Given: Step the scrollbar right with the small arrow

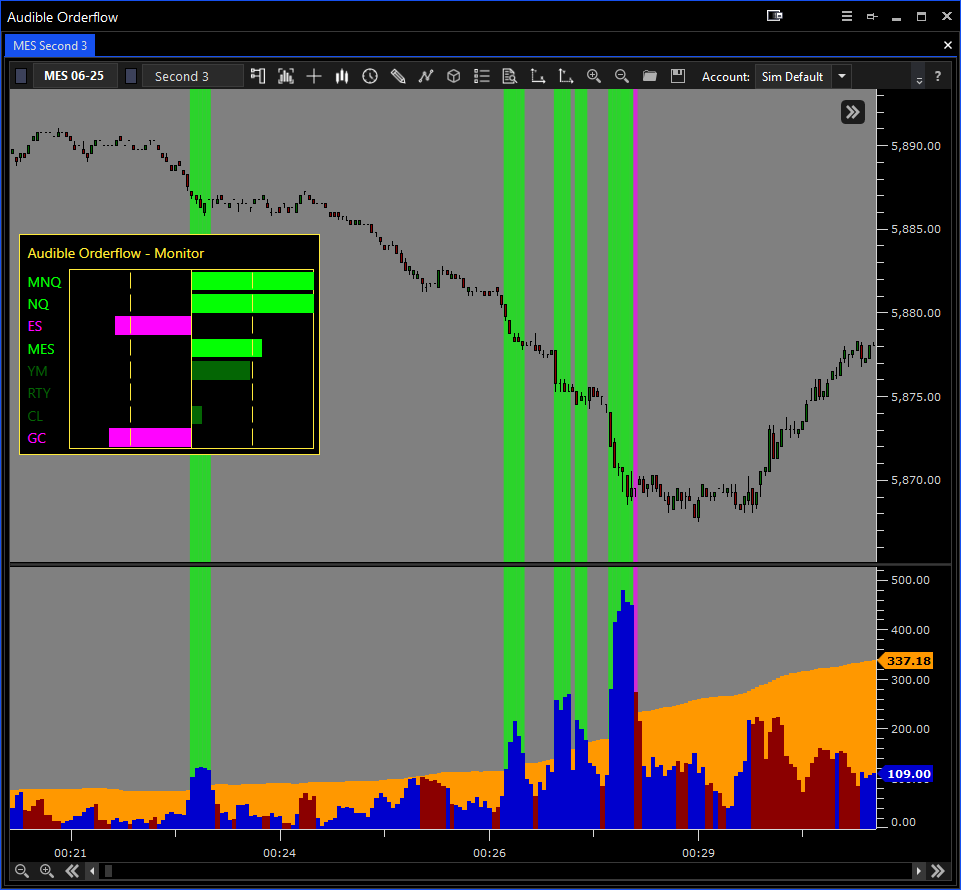Looking at the screenshot, I should [918, 870].
